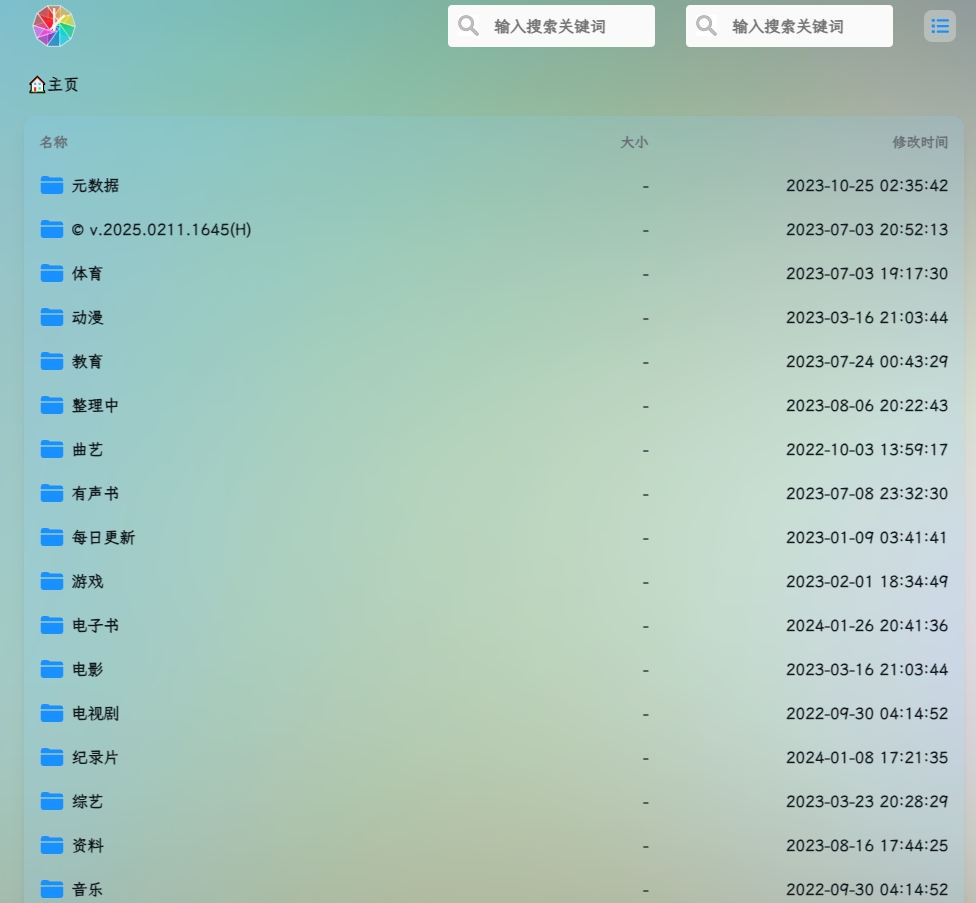
Task: Open the 电视剧 folder name
Action: point(95,713)
